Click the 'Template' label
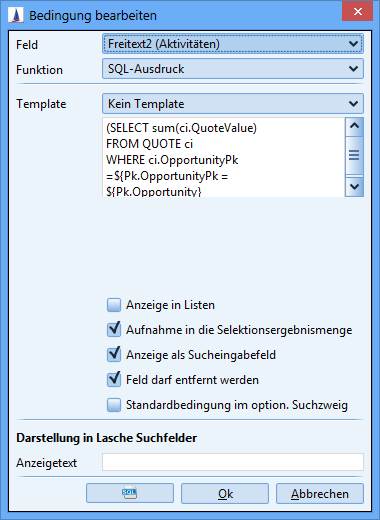 click(x=41, y=104)
